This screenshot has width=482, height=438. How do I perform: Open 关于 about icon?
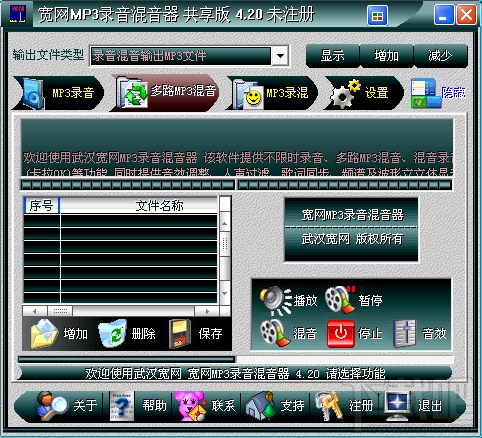pyautogui.click(x=52, y=406)
